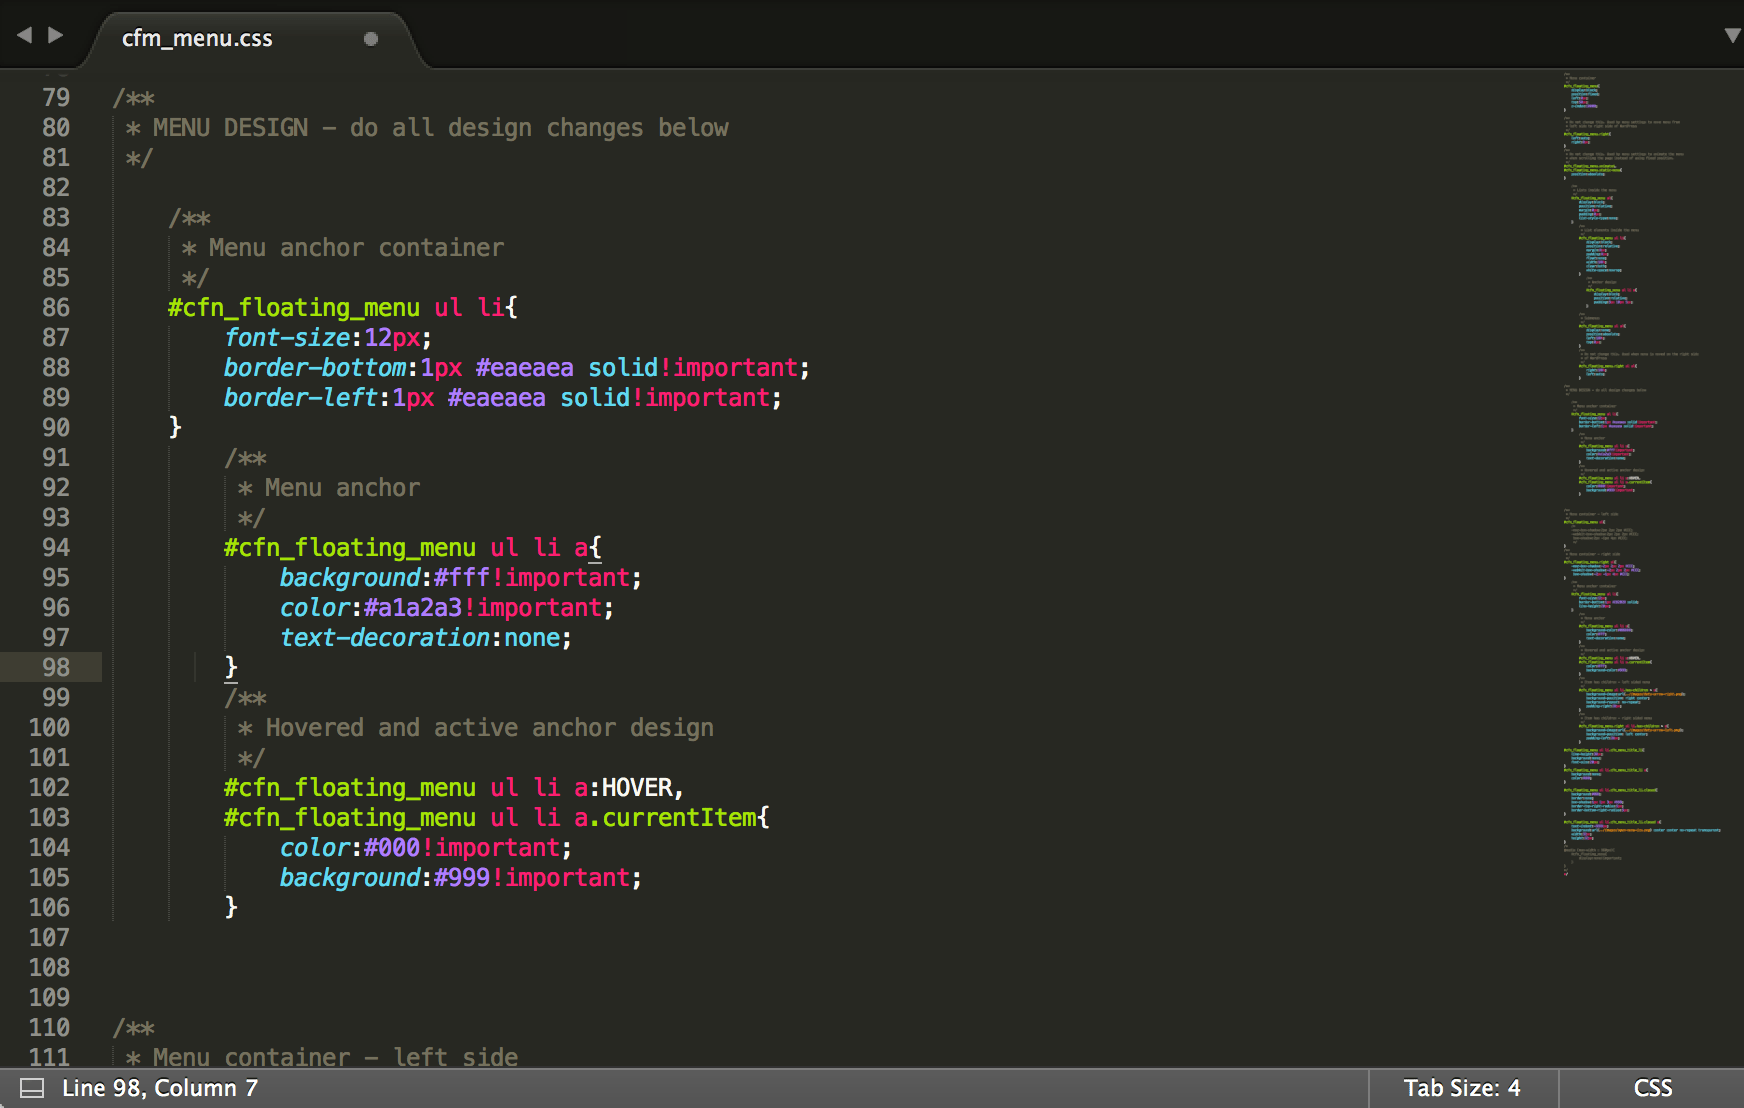Change the CSS syntax selector
The width and height of the screenshot is (1744, 1108).
[x=1653, y=1088]
